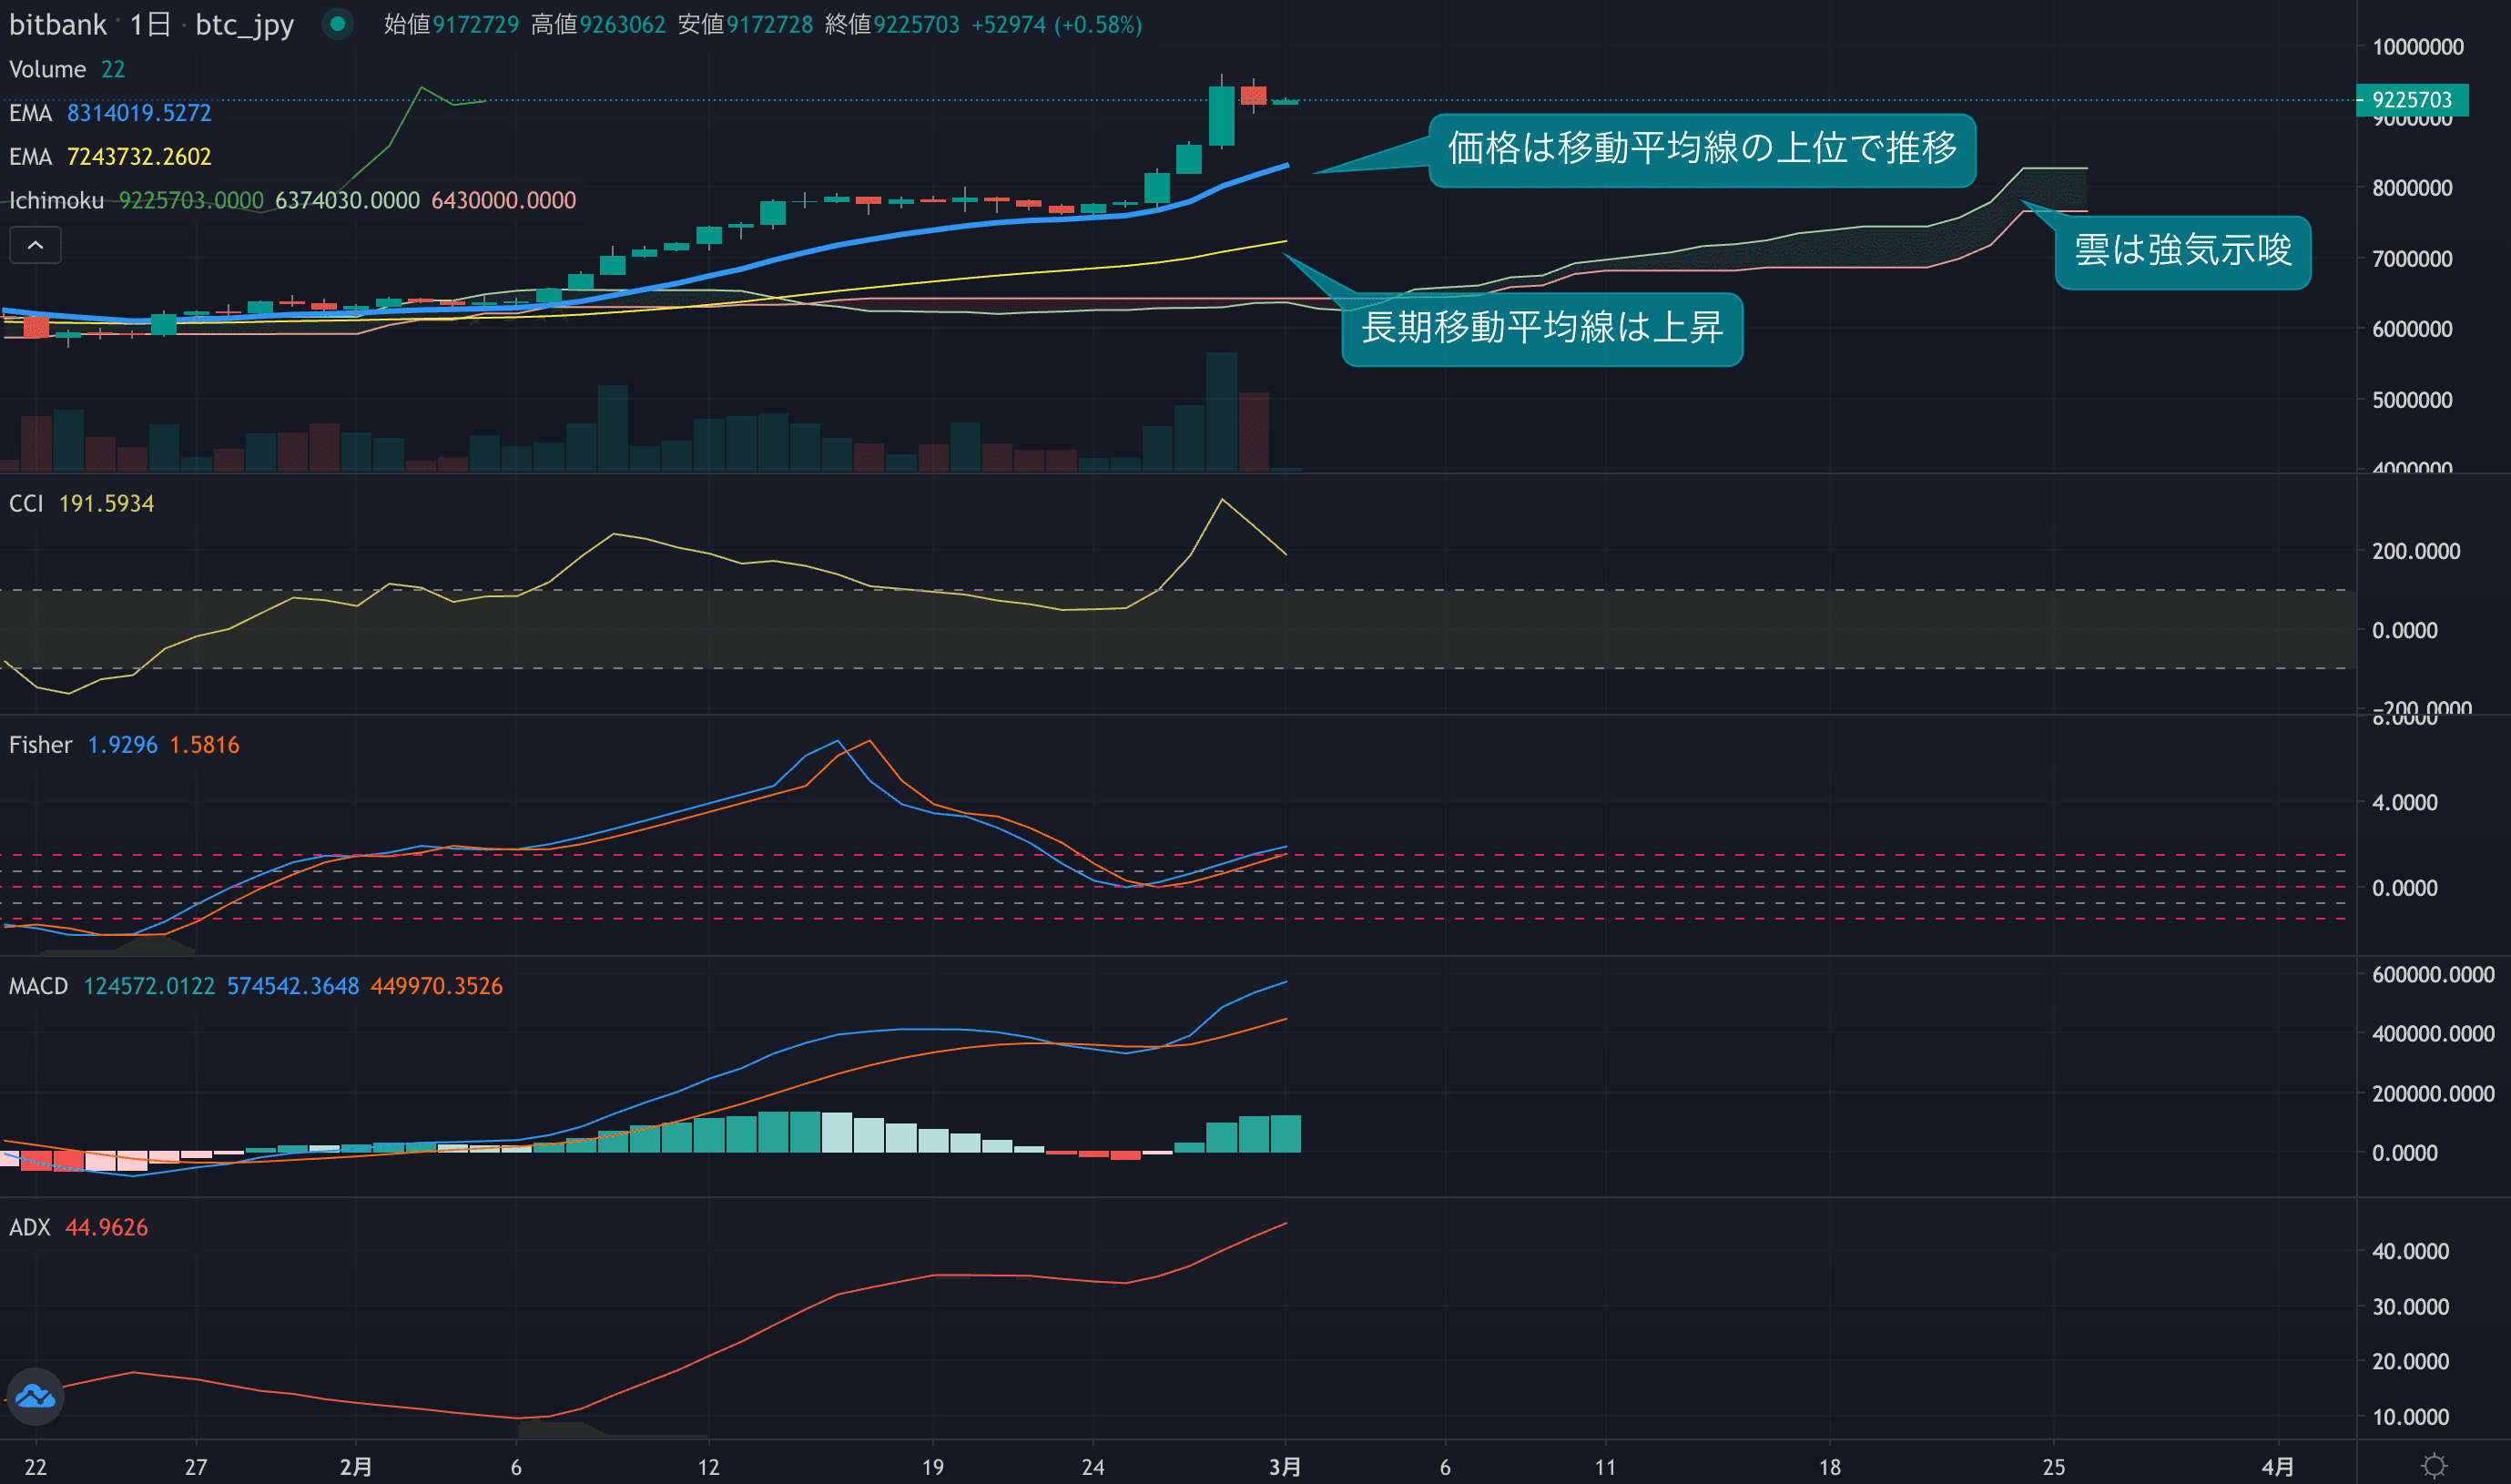Image resolution: width=2511 pixels, height=1484 pixels.
Task: Click the 3月 date on time axis
Action: [1284, 1466]
